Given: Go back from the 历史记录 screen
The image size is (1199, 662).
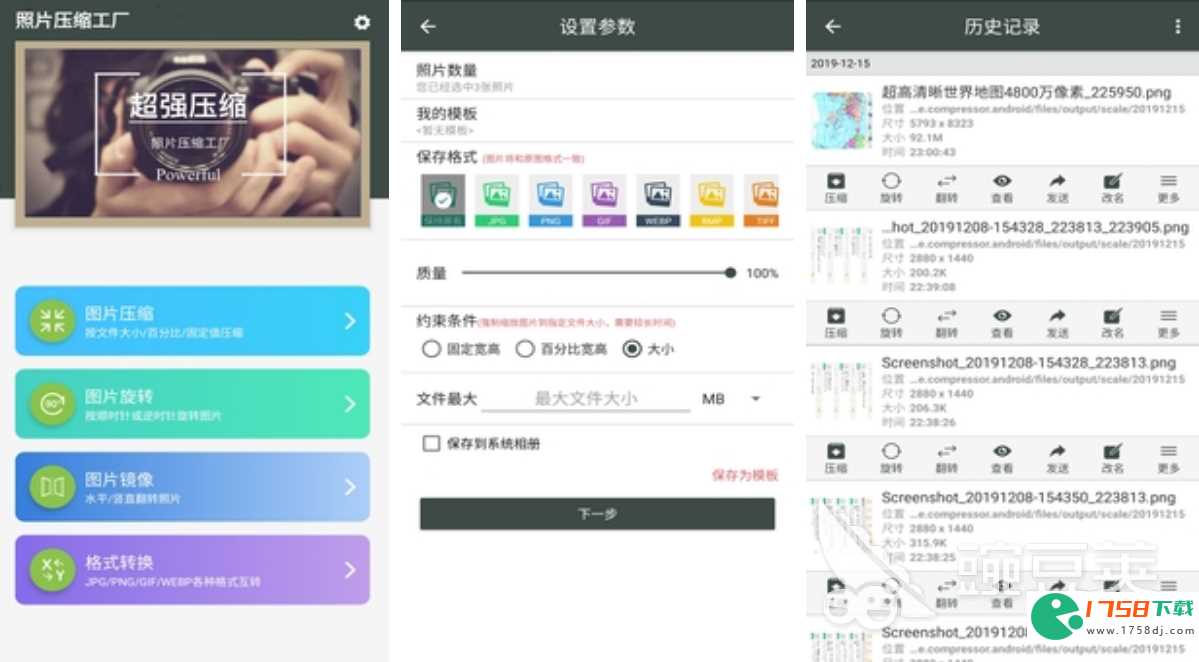Looking at the screenshot, I should tap(833, 27).
